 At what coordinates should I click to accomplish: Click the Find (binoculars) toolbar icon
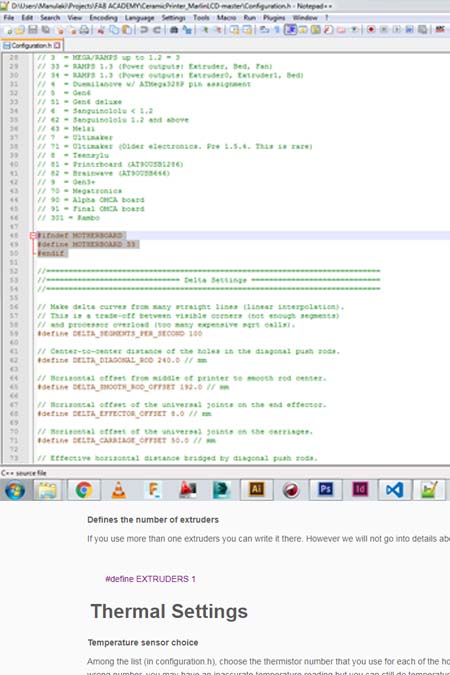click(x=174, y=30)
